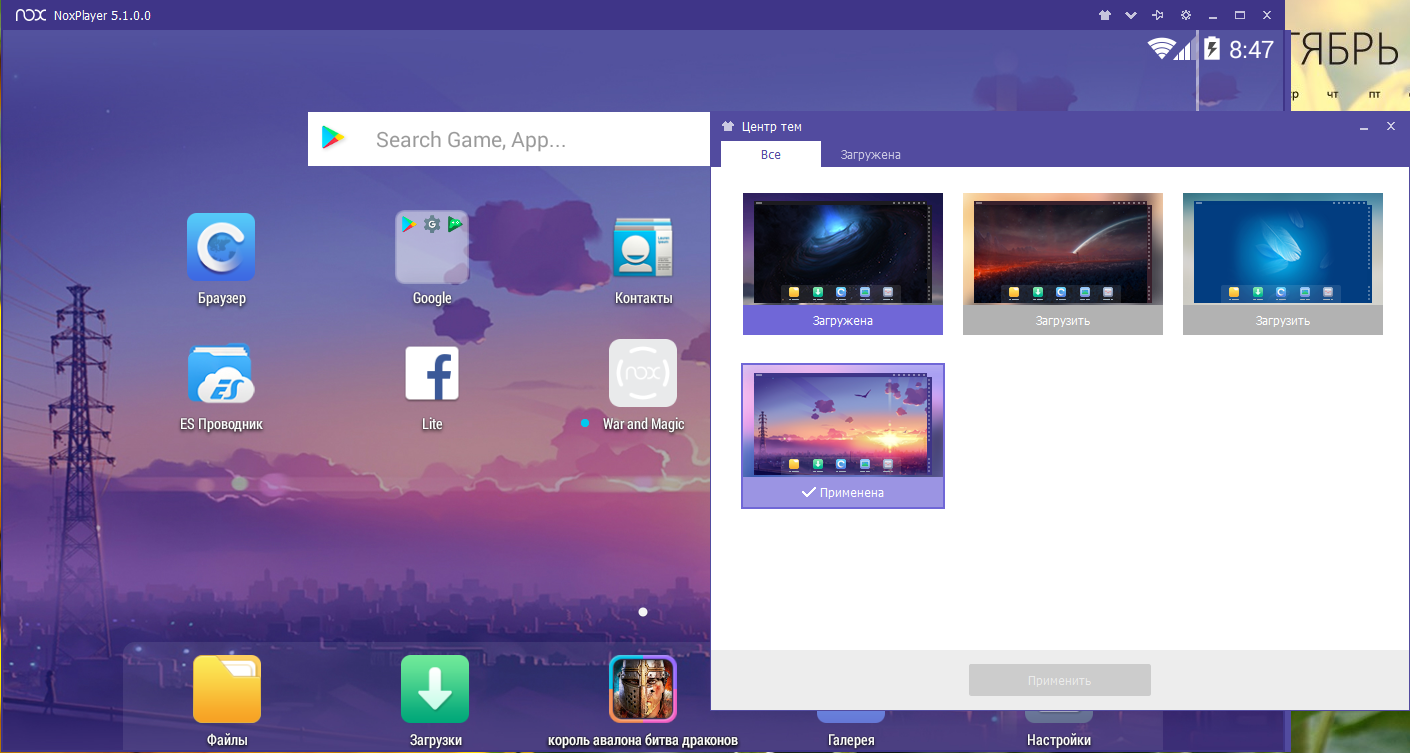
Task: Open NoxPlayer system settings gear icon
Action: tap(1186, 15)
